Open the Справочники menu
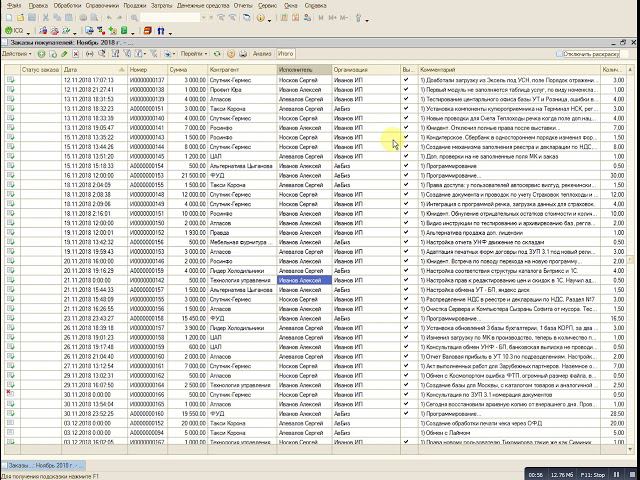Image resolution: width=640 pixels, height=480 pixels. click(102, 6)
